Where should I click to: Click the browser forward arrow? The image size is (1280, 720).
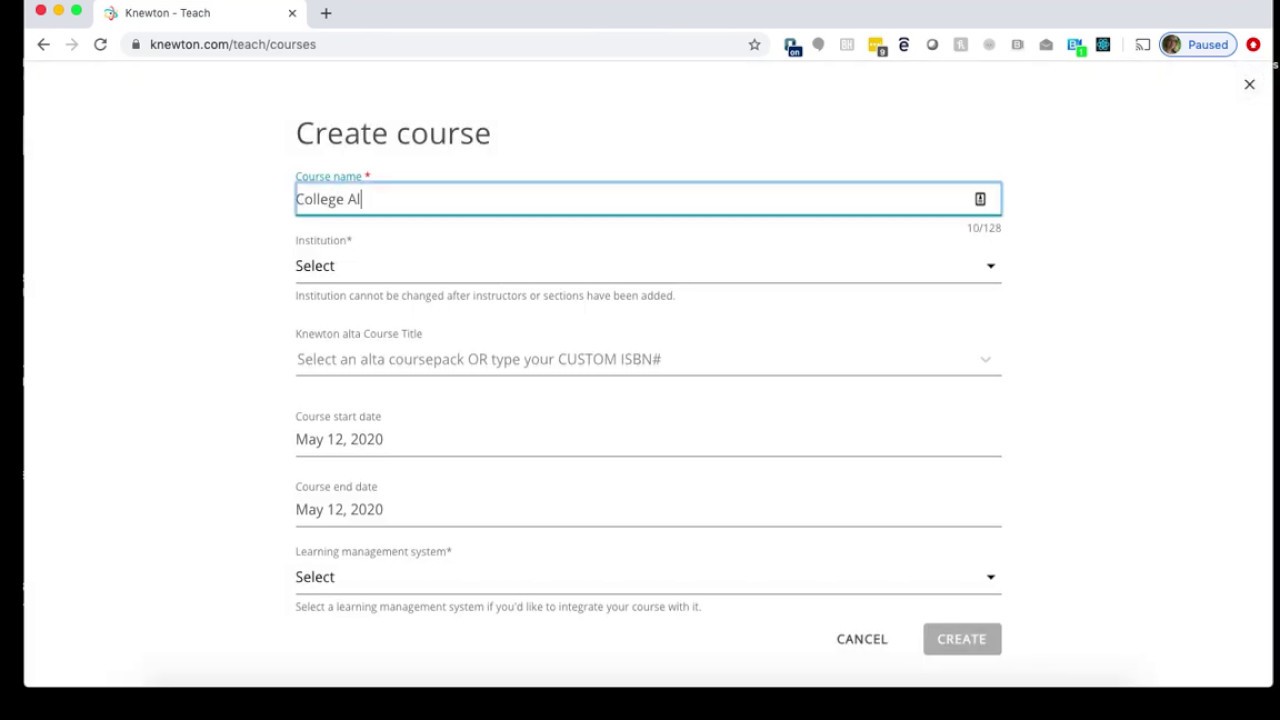72,44
